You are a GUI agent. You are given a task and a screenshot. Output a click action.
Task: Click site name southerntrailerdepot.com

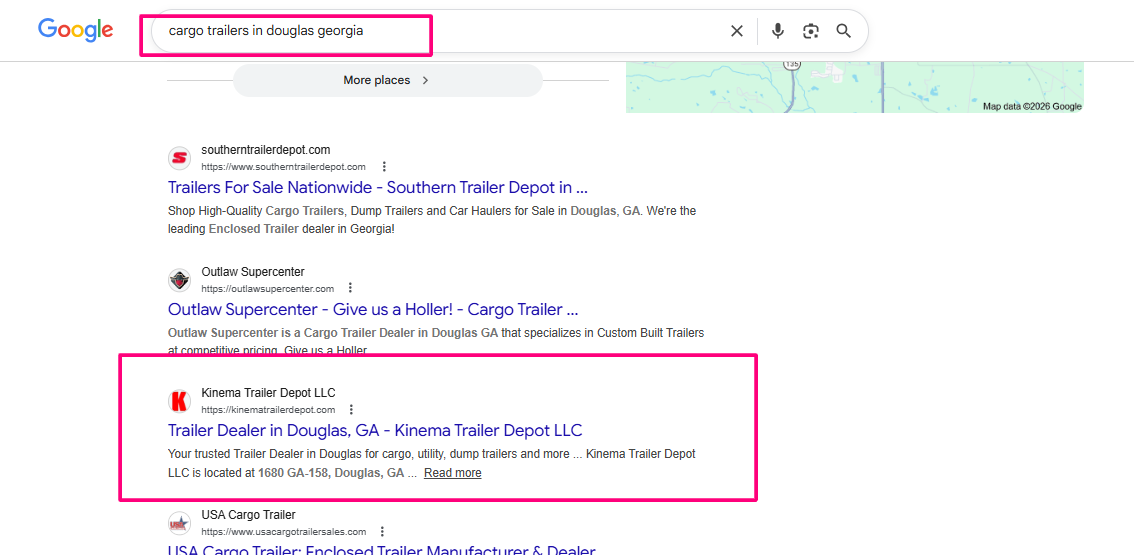point(266,150)
